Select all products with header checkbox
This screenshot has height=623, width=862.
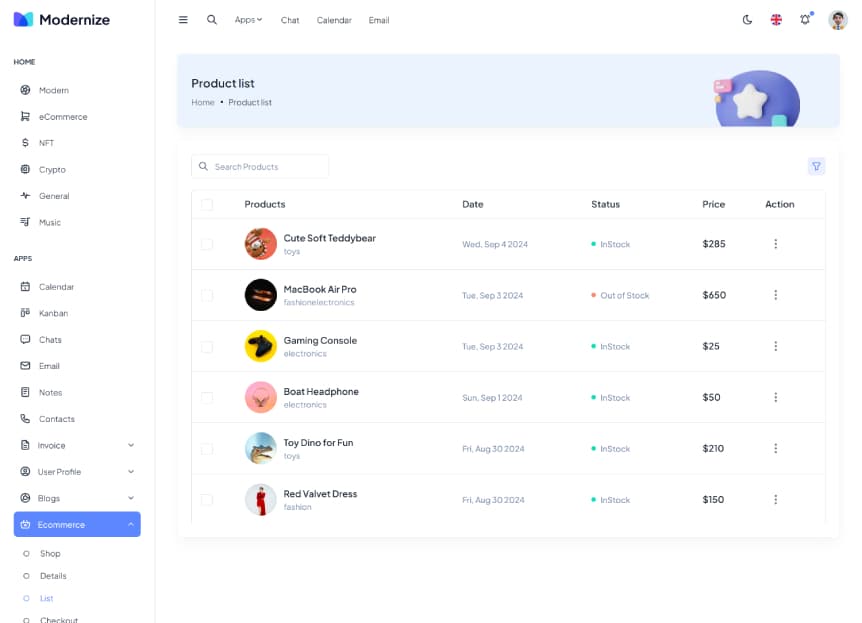click(207, 205)
